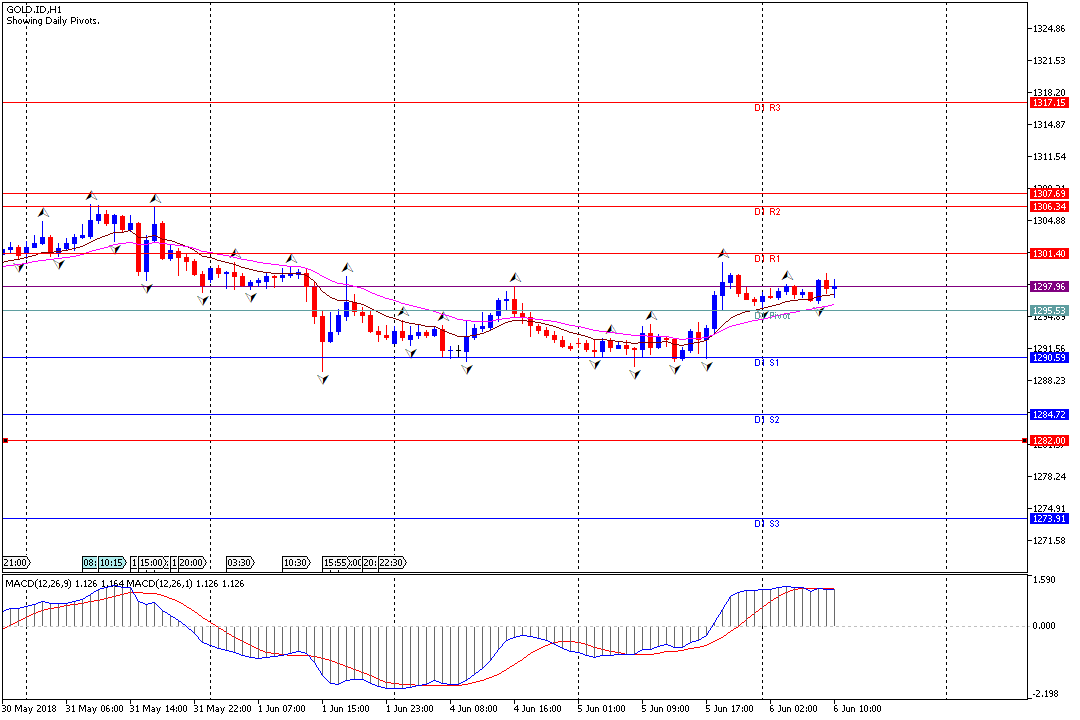Select the red 1307.69 price label
This screenshot has width=1080, height=720.
(1049, 194)
